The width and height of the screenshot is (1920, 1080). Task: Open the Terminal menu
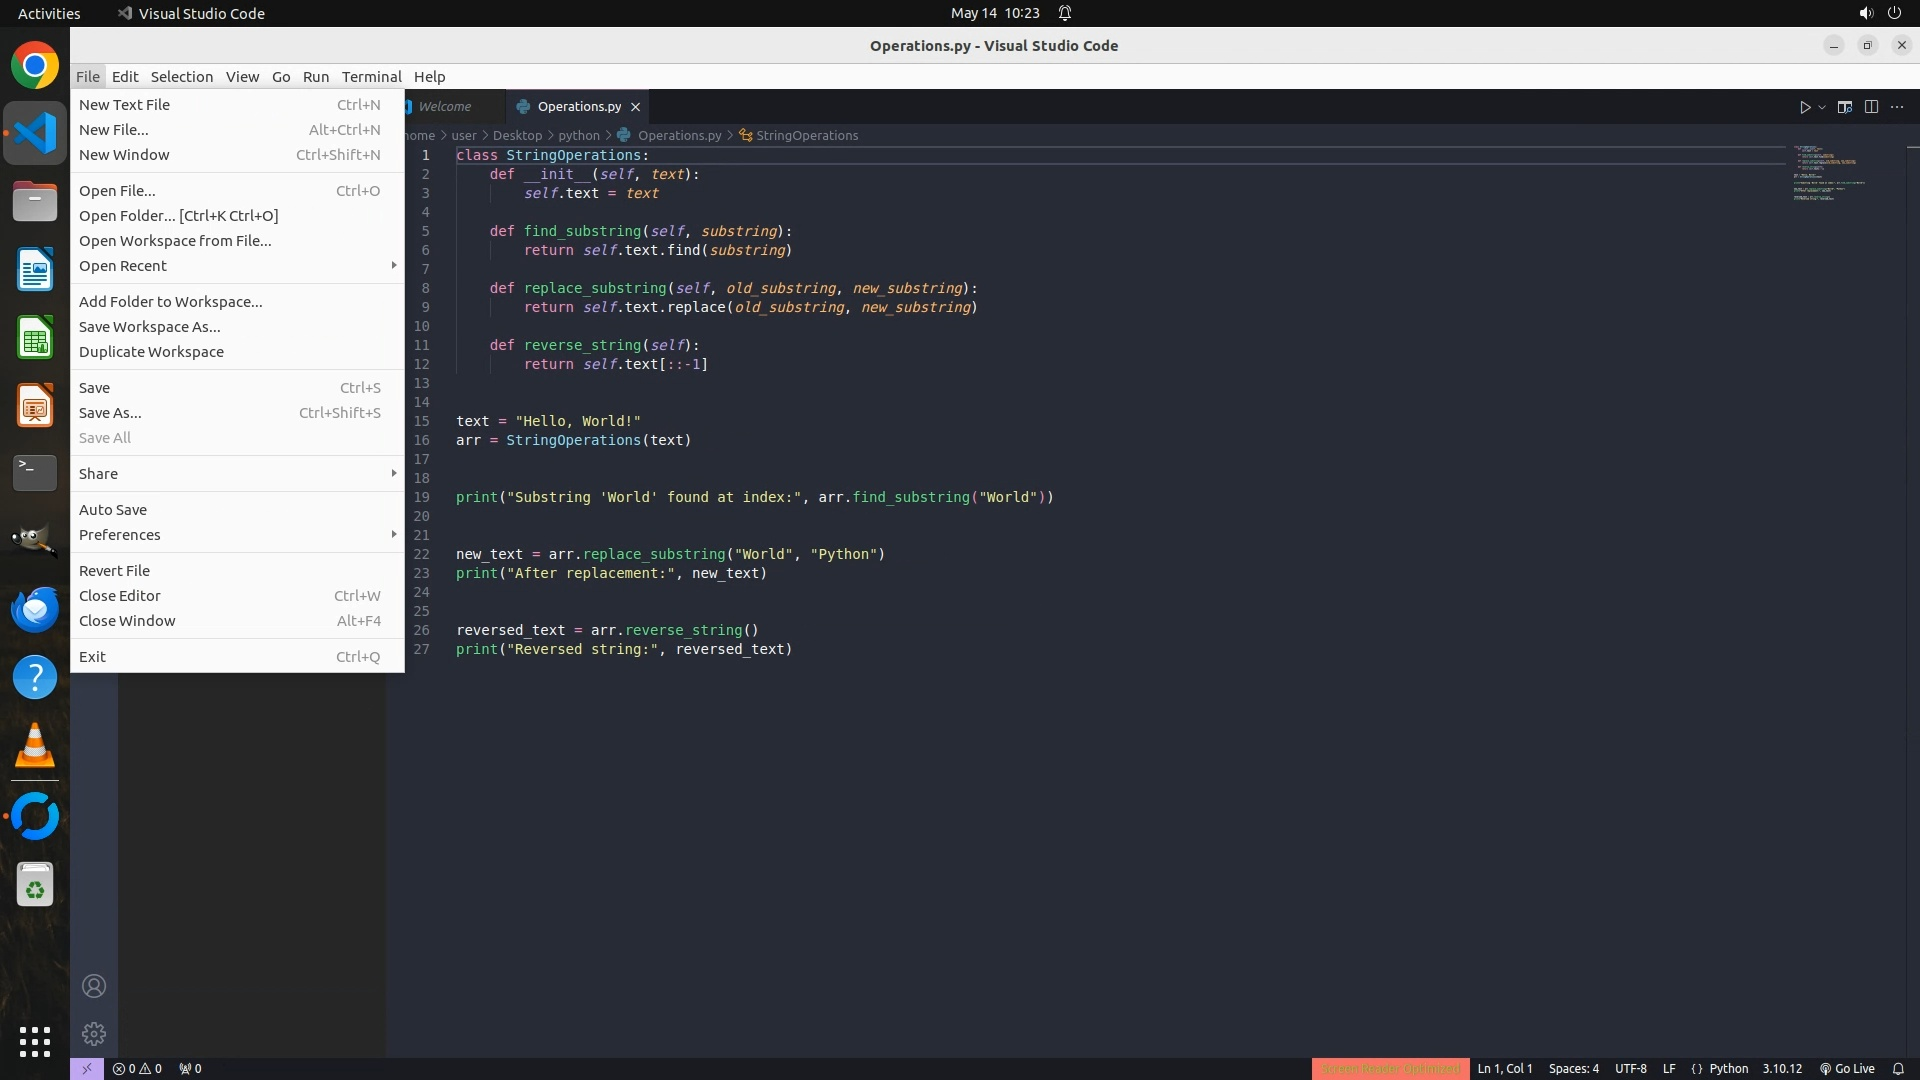[x=371, y=77]
